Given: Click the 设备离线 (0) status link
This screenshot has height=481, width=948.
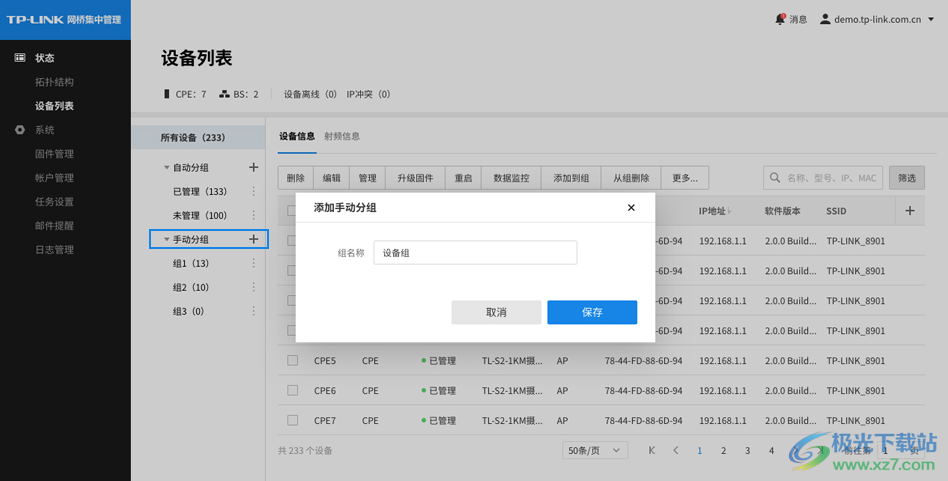Looking at the screenshot, I should [311, 94].
